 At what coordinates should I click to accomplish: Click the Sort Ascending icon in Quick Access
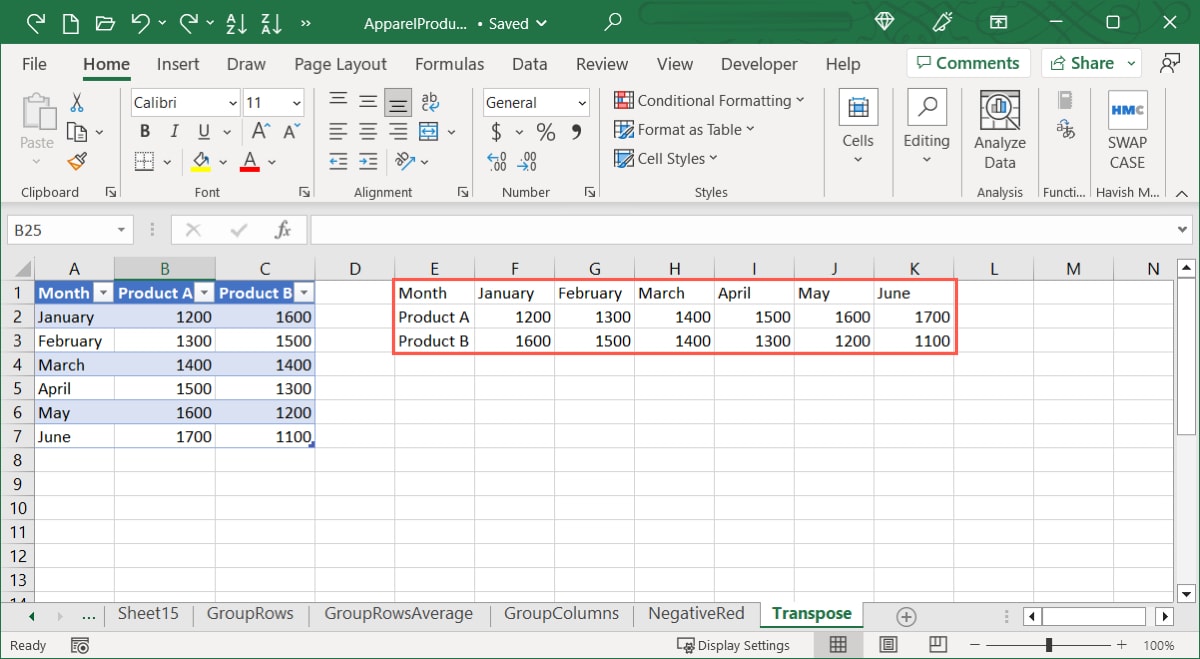click(x=236, y=22)
